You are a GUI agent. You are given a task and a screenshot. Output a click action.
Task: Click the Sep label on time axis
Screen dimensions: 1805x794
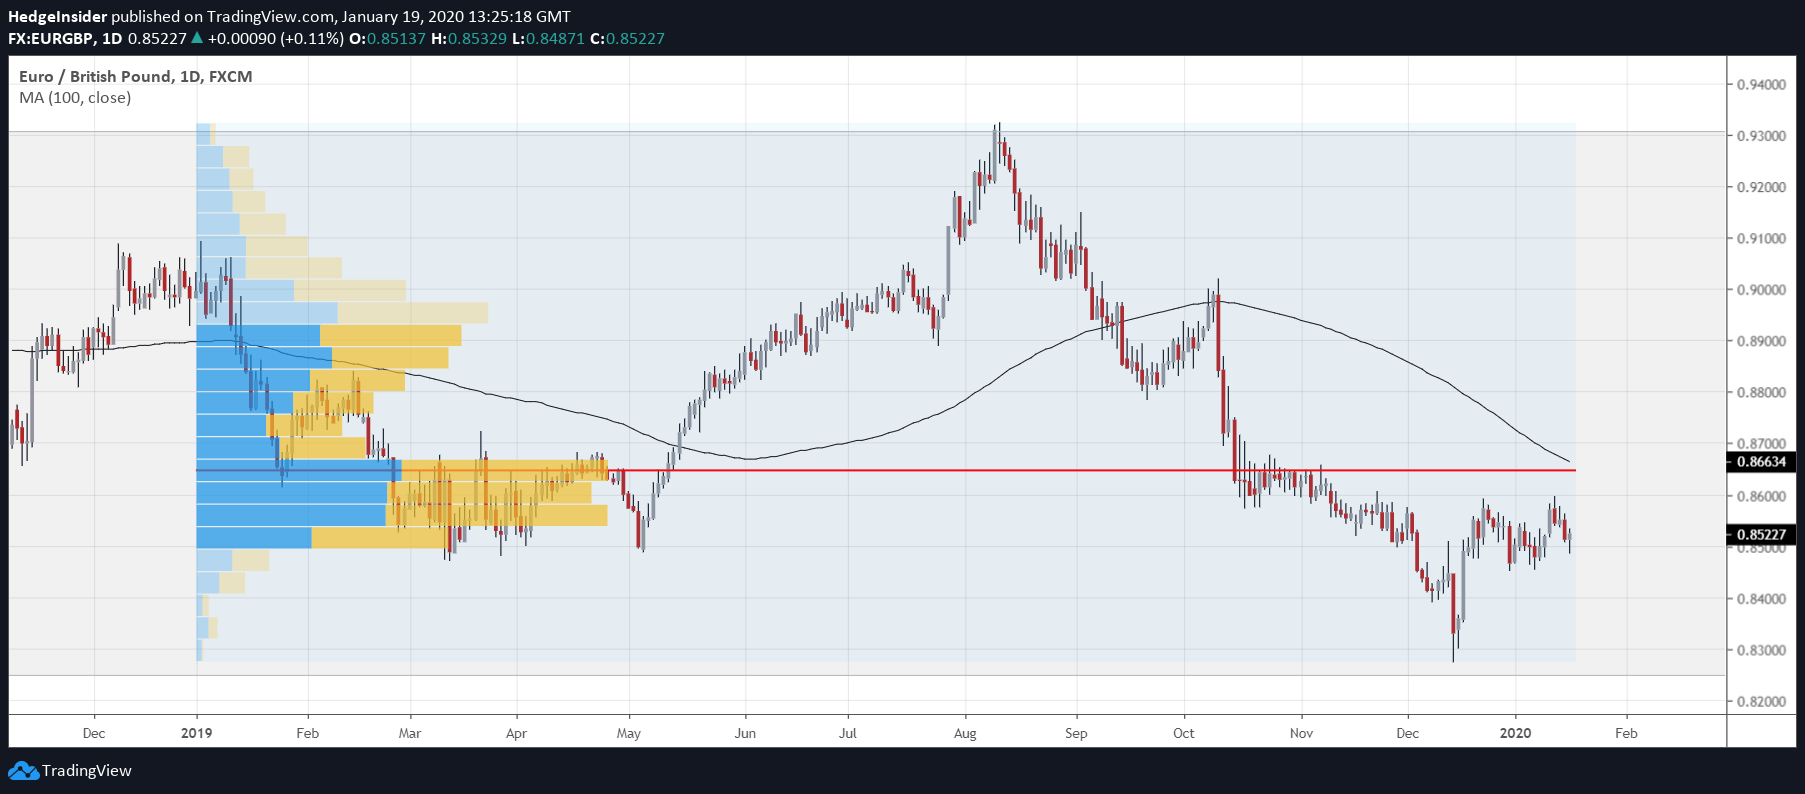pyautogui.click(x=1076, y=733)
